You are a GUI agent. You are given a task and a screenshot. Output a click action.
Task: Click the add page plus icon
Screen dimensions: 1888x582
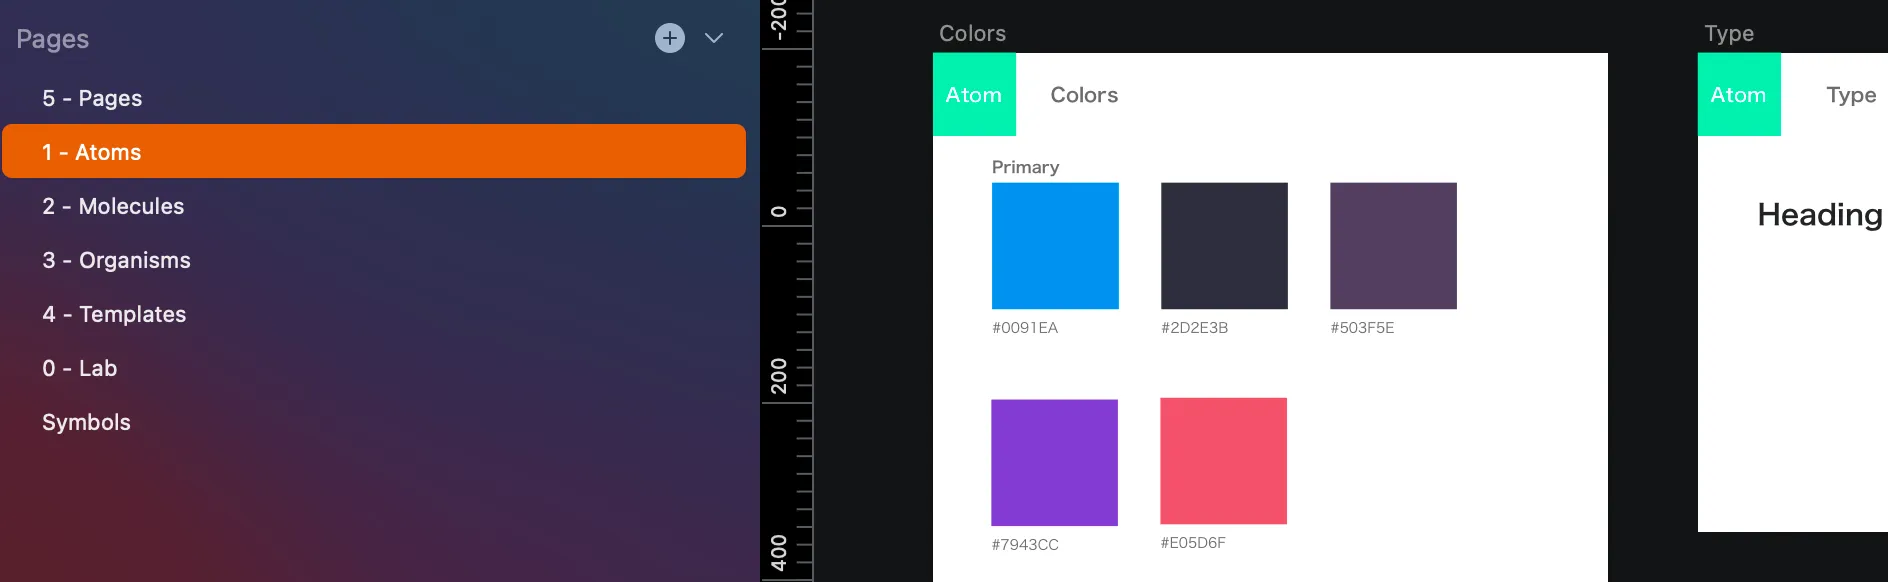(670, 38)
